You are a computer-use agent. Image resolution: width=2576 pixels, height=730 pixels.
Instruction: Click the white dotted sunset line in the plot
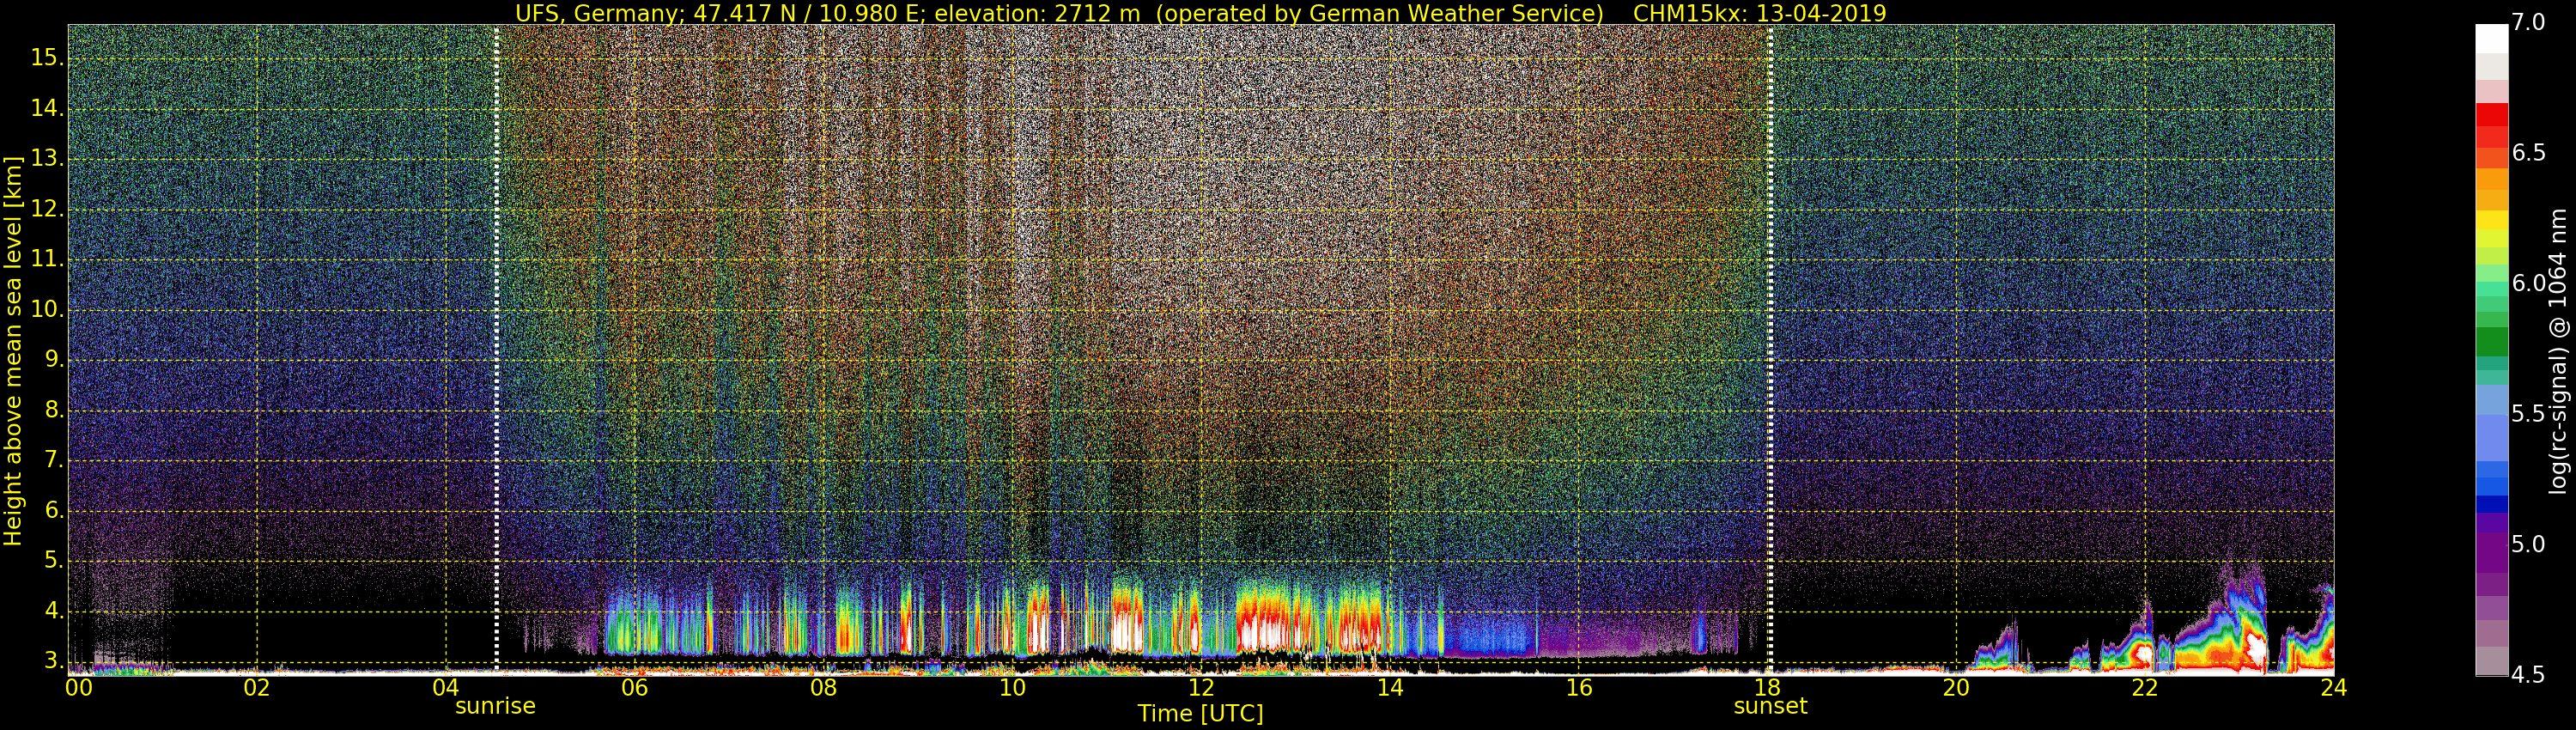pyautogui.click(x=1770, y=350)
